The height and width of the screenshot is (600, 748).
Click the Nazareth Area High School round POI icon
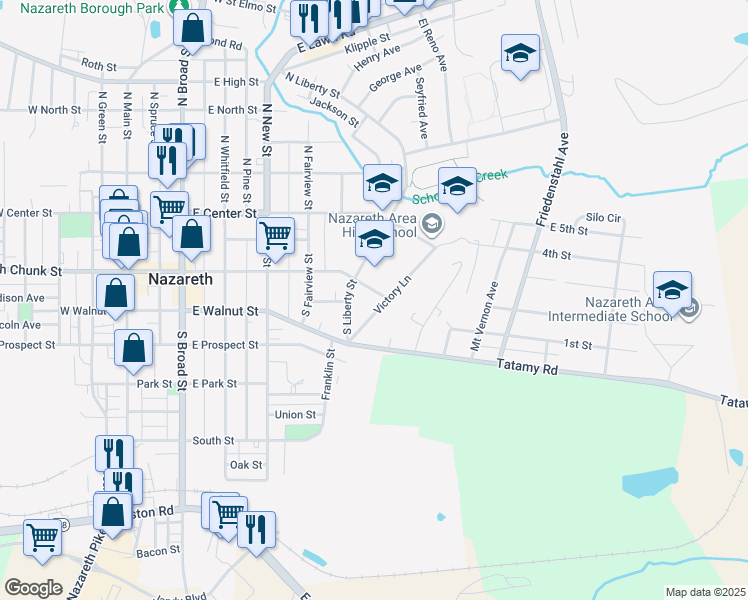coord(432,224)
